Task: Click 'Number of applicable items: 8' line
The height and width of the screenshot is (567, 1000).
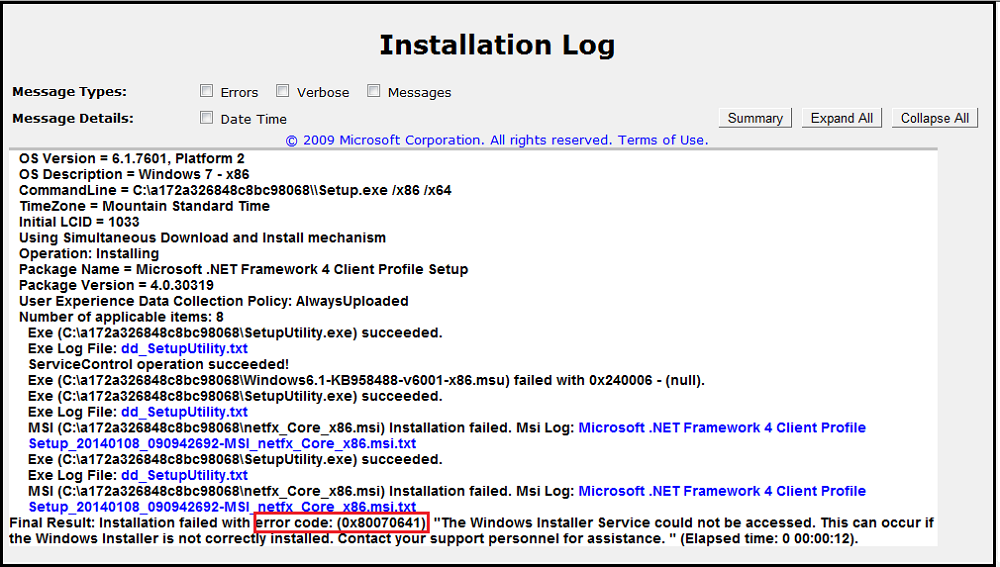Action: [121, 317]
